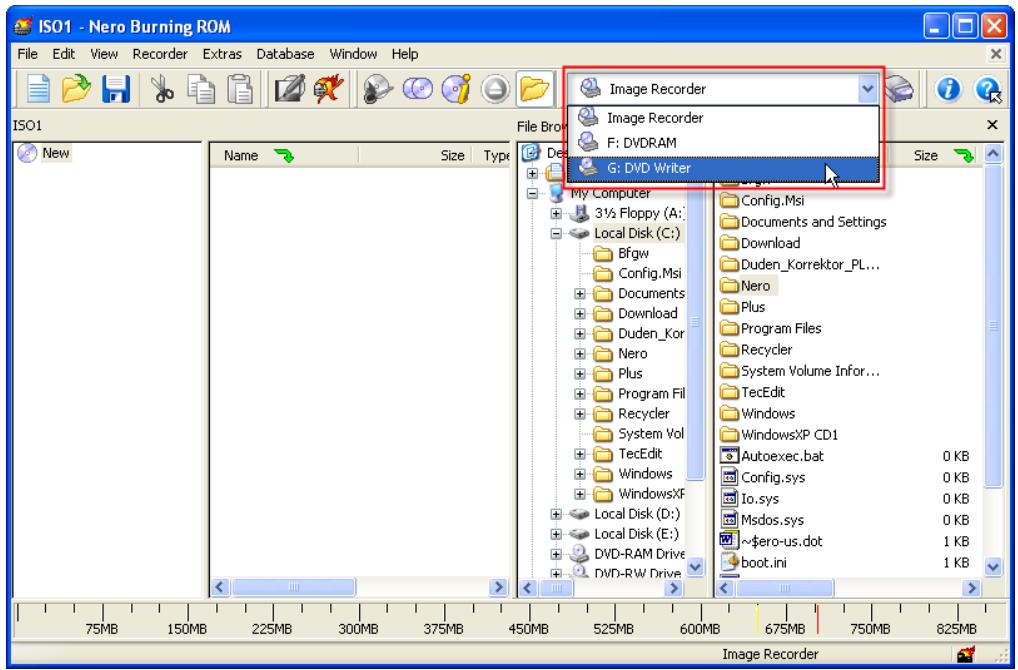Click the Copy disc double-CD icon
Viewport: 1018px width, 670px height.
(417, 88)
